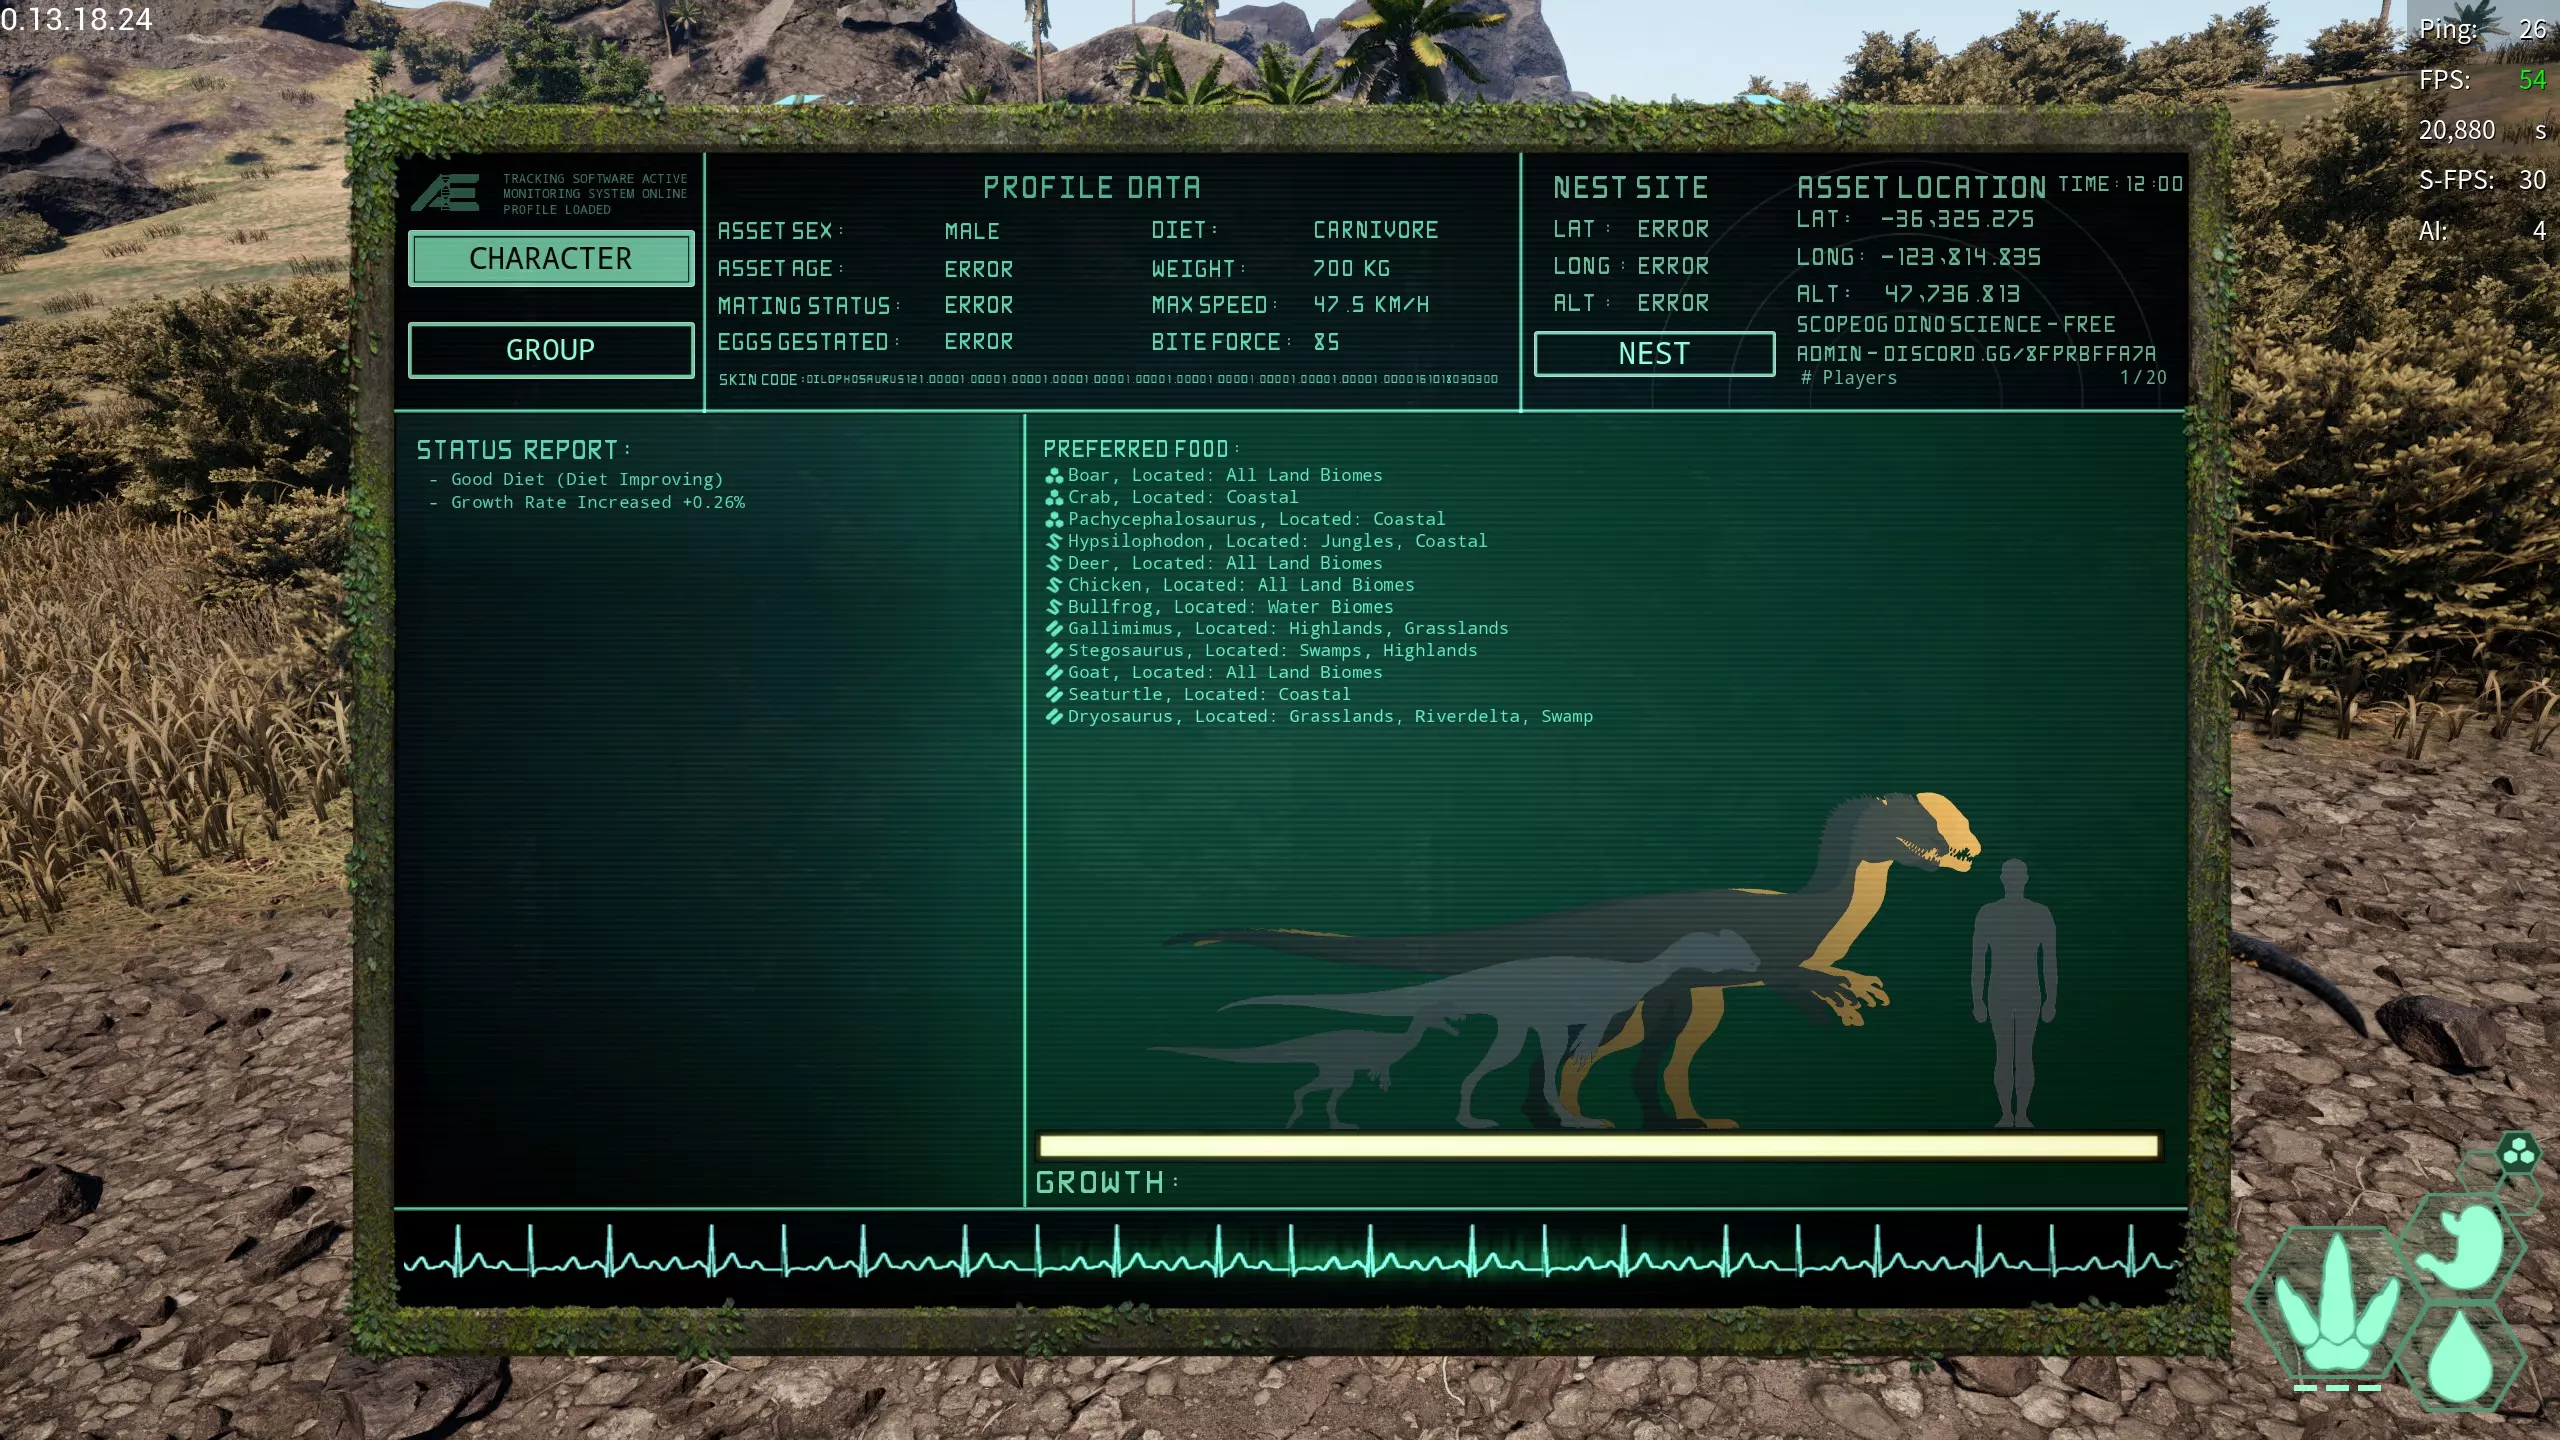Viewport: 2560px width, 1440px height.
Task: Click the SKIN CODE string
Action: pos(1108,380)
